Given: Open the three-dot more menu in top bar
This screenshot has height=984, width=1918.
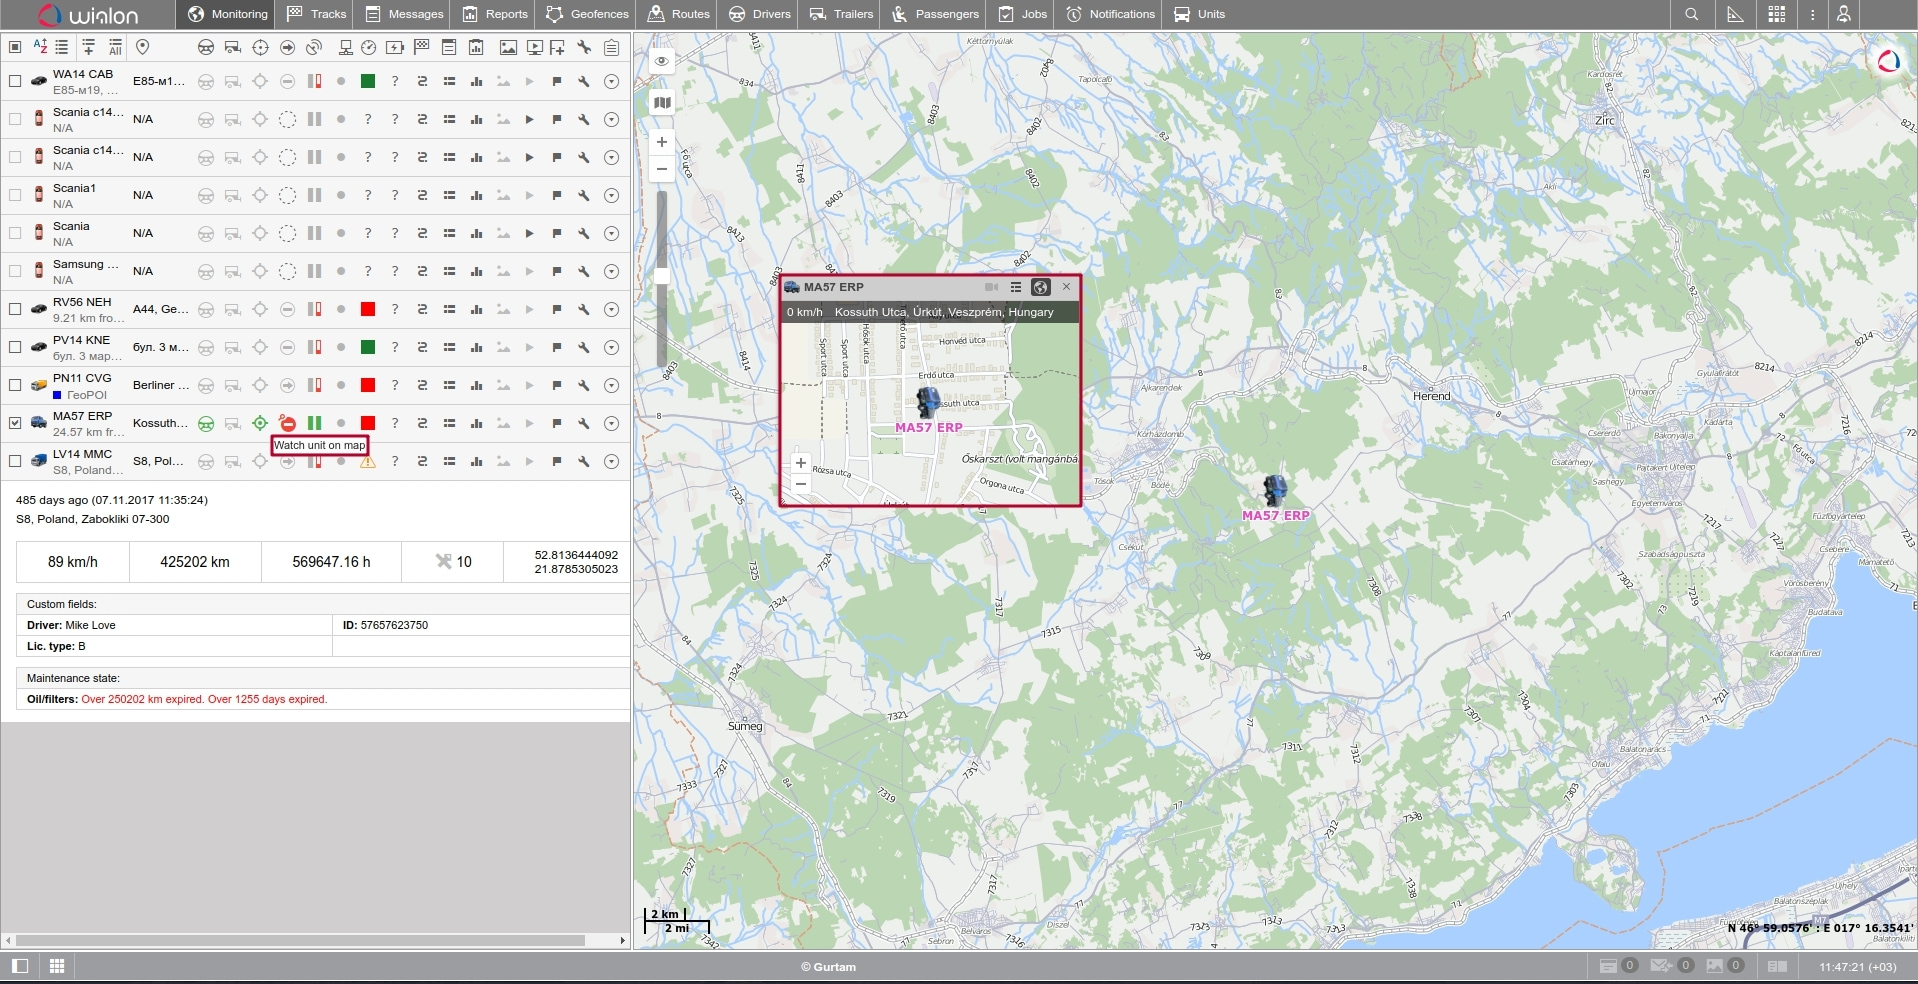Looking at the screenshot, I should click(x=1812, y=14).
